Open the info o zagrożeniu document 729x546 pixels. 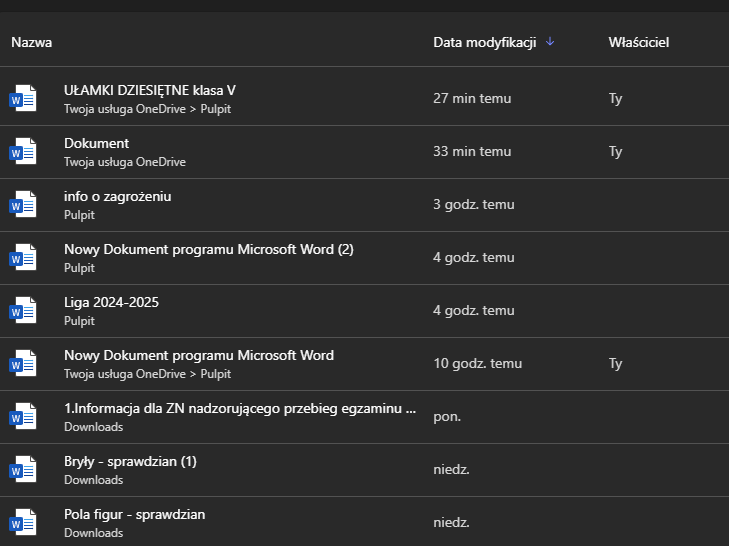(x=118, y=197)
